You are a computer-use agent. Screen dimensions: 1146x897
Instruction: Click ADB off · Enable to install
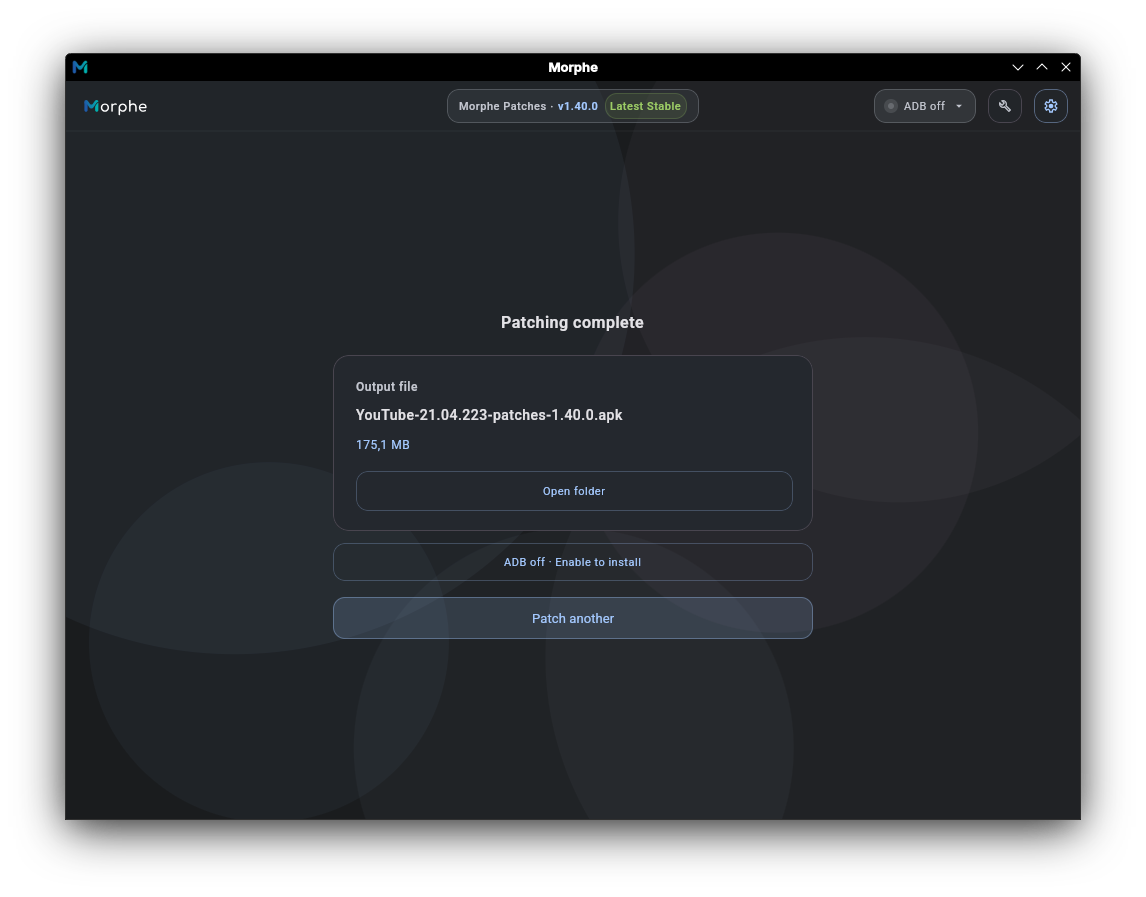pyautogui.click(x=572, y=562)
